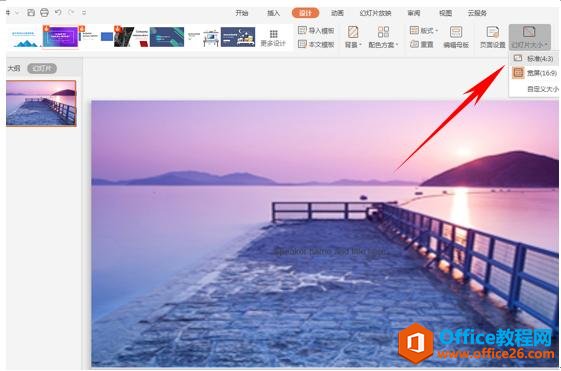Apply the black and red diagonal template

click(x=131, y=37)
